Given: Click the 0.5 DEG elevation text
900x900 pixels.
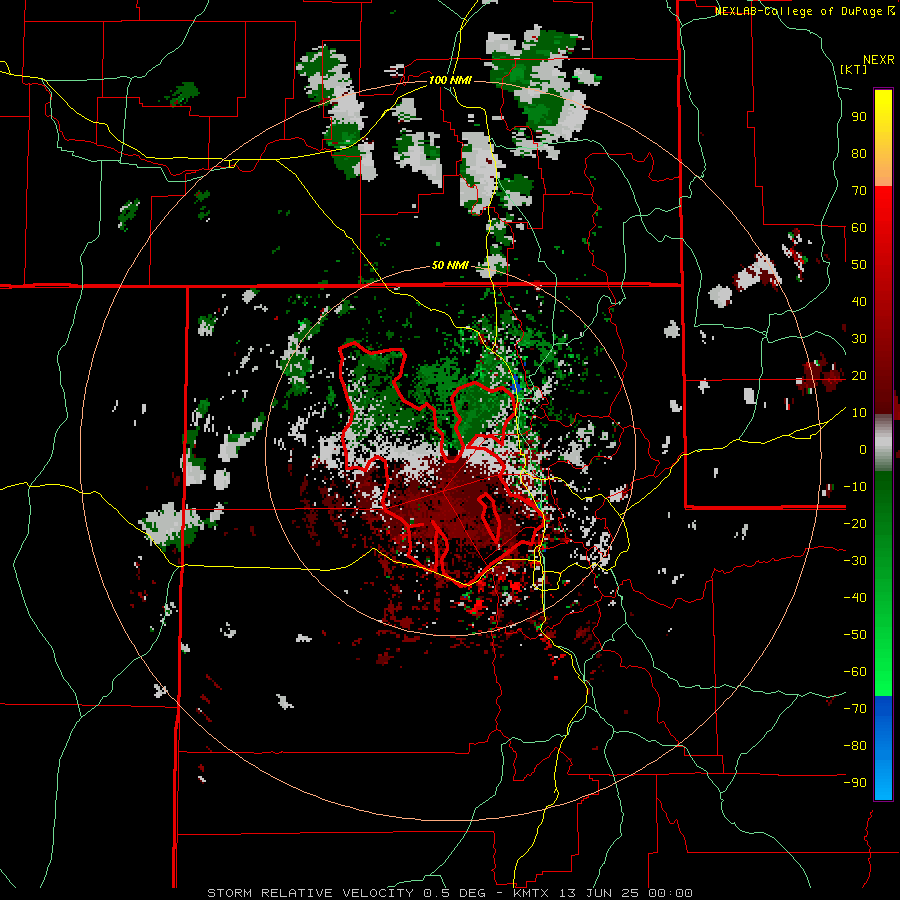Looking at the screenshot, I should tap(454, 893).
